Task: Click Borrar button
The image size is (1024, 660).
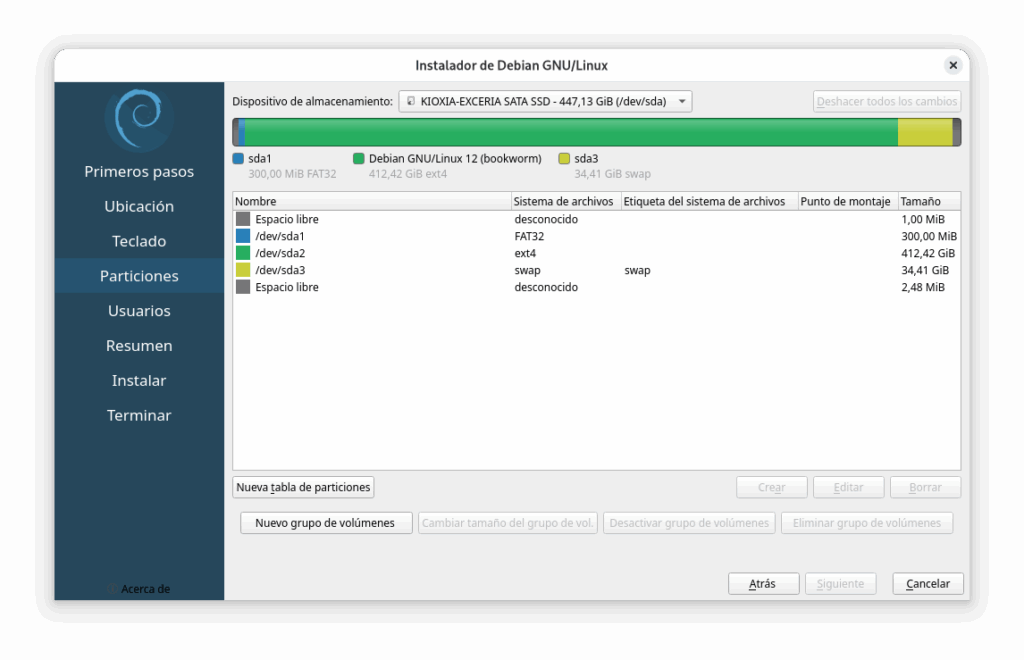Action: (x=925, y=487)
